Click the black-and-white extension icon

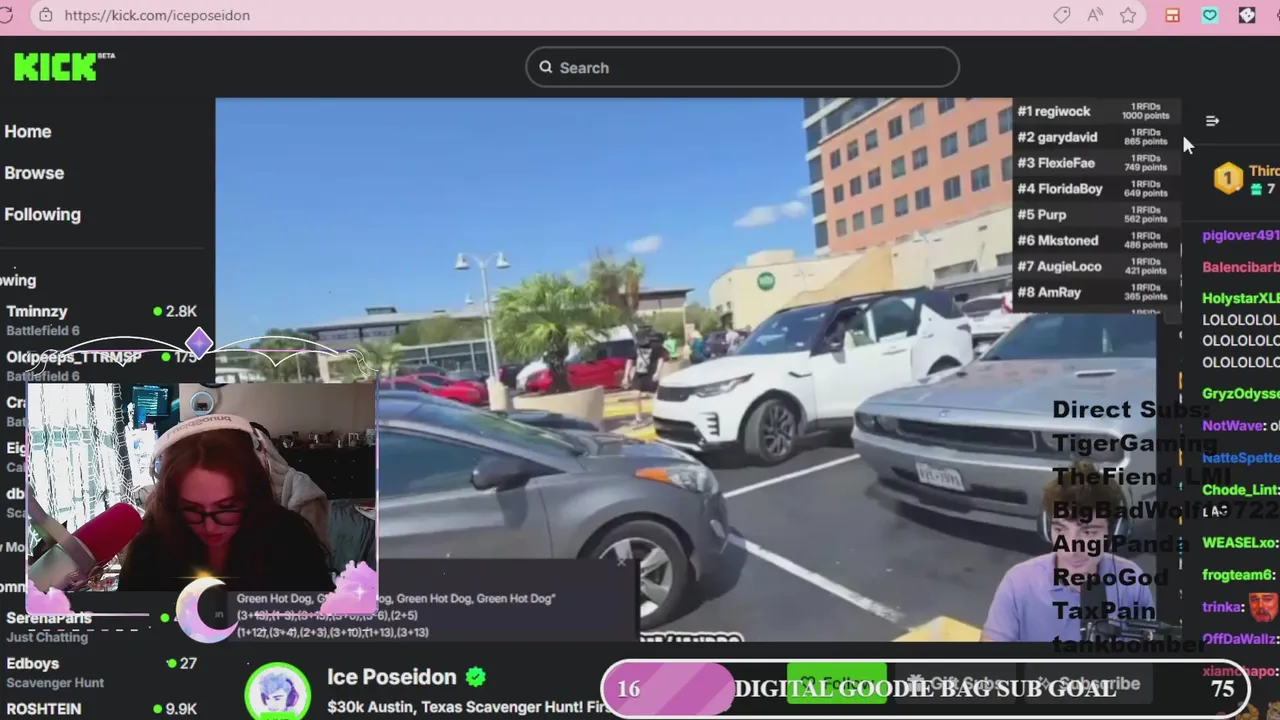(1247, 15)
